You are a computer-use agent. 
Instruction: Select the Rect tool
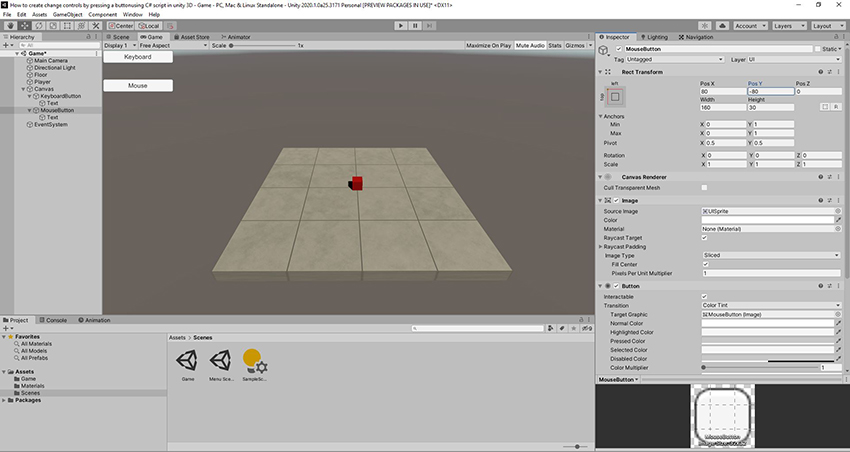67,25
